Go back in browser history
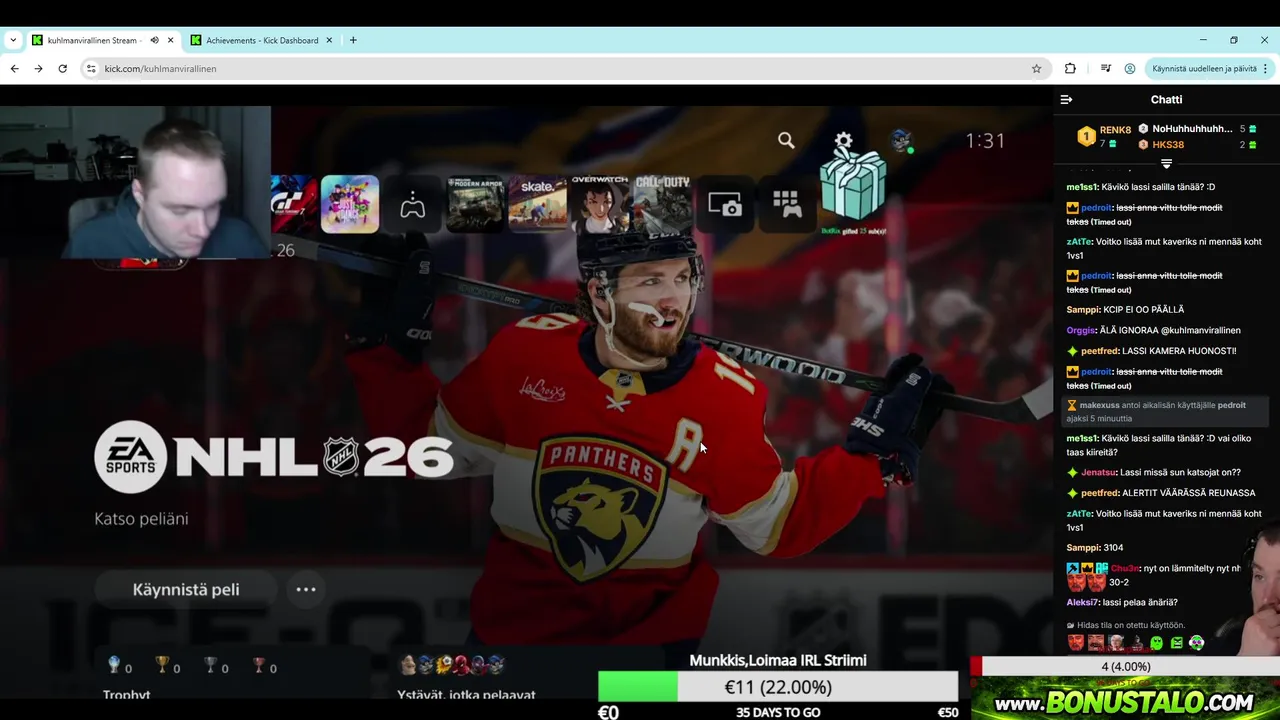This screenshot has height=720, width=1280. click(14, 69)
